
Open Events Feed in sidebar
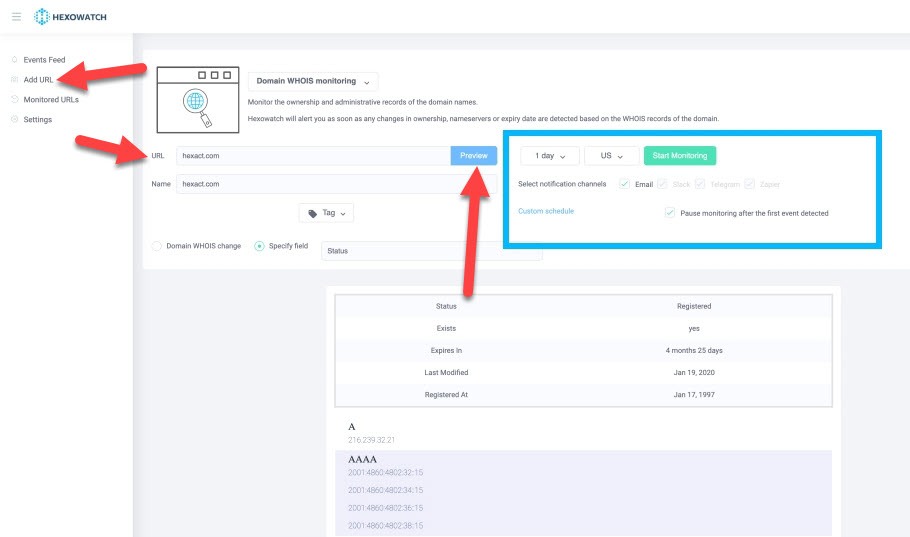click(x=44, y=60)
